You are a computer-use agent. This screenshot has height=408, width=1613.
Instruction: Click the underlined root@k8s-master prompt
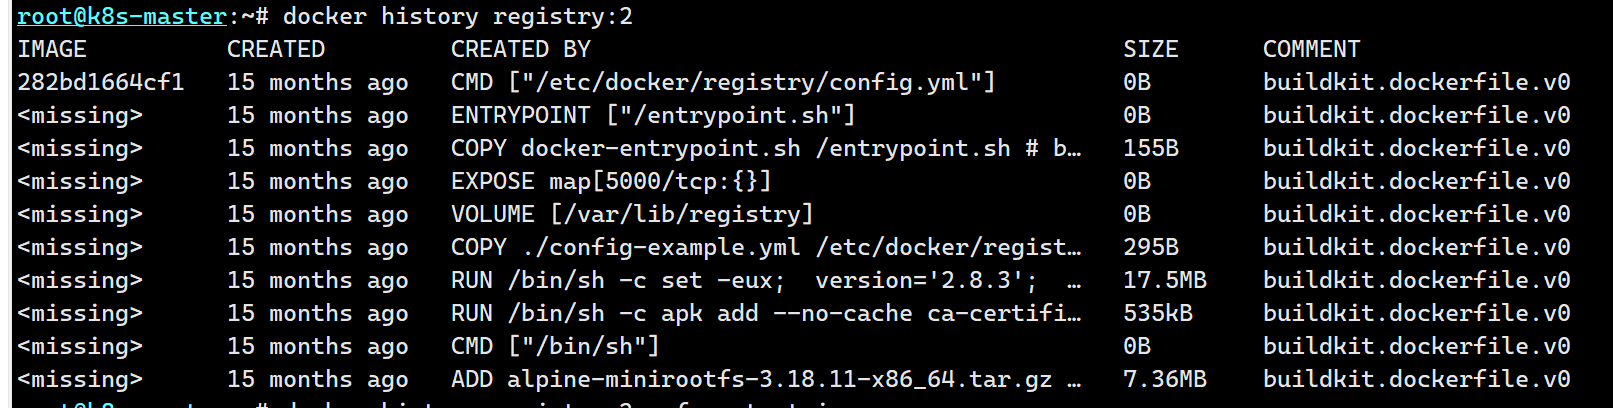pyautogui.click(x=122, y=17)
